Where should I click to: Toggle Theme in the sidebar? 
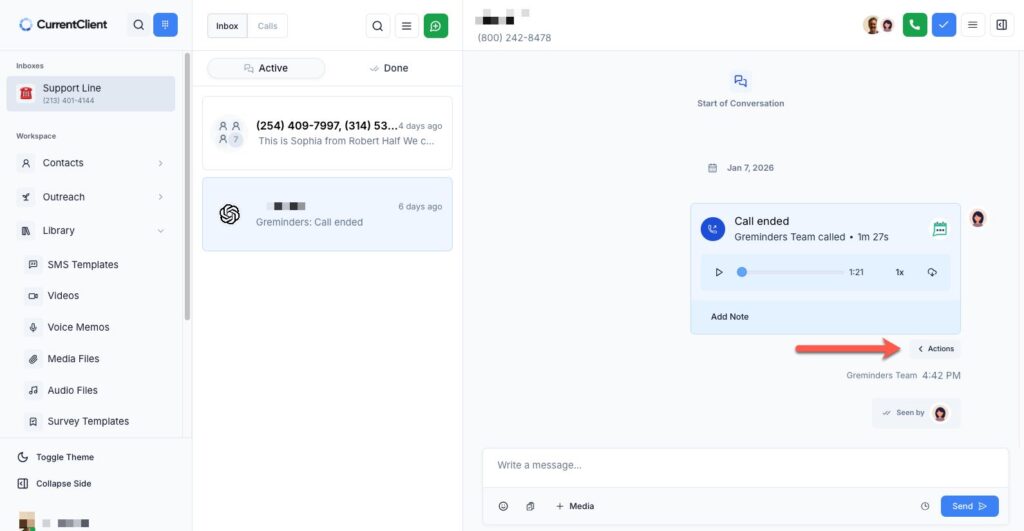(x=64, y=457)
